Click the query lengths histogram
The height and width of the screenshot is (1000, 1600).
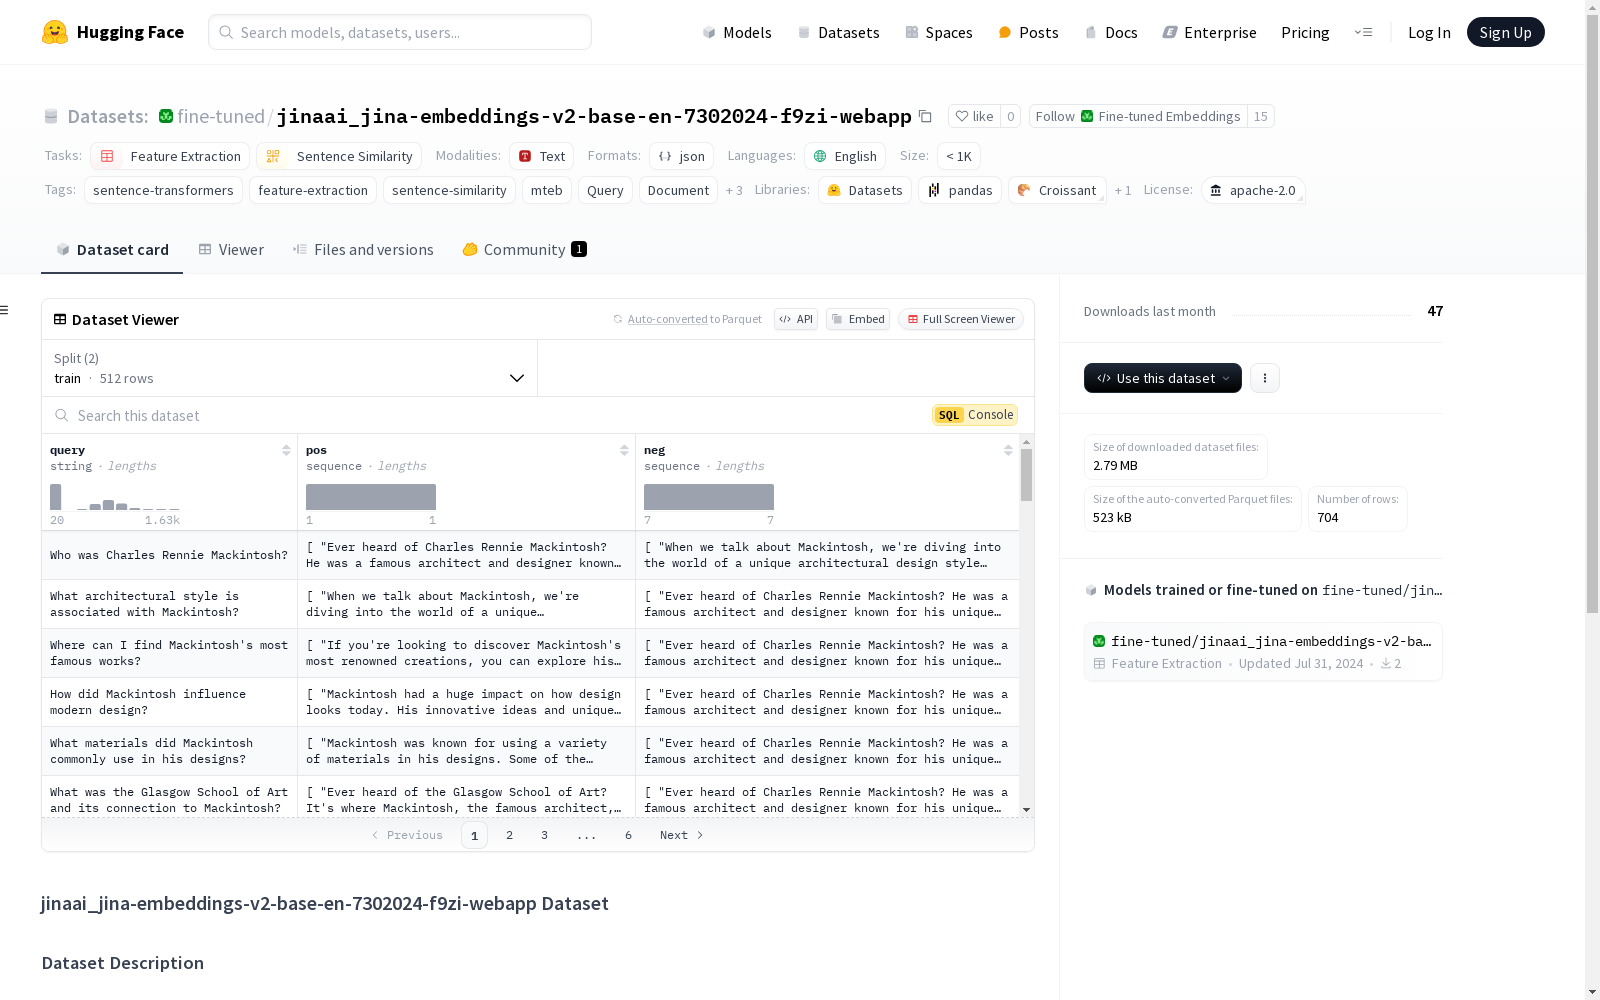tap(115, 497)
